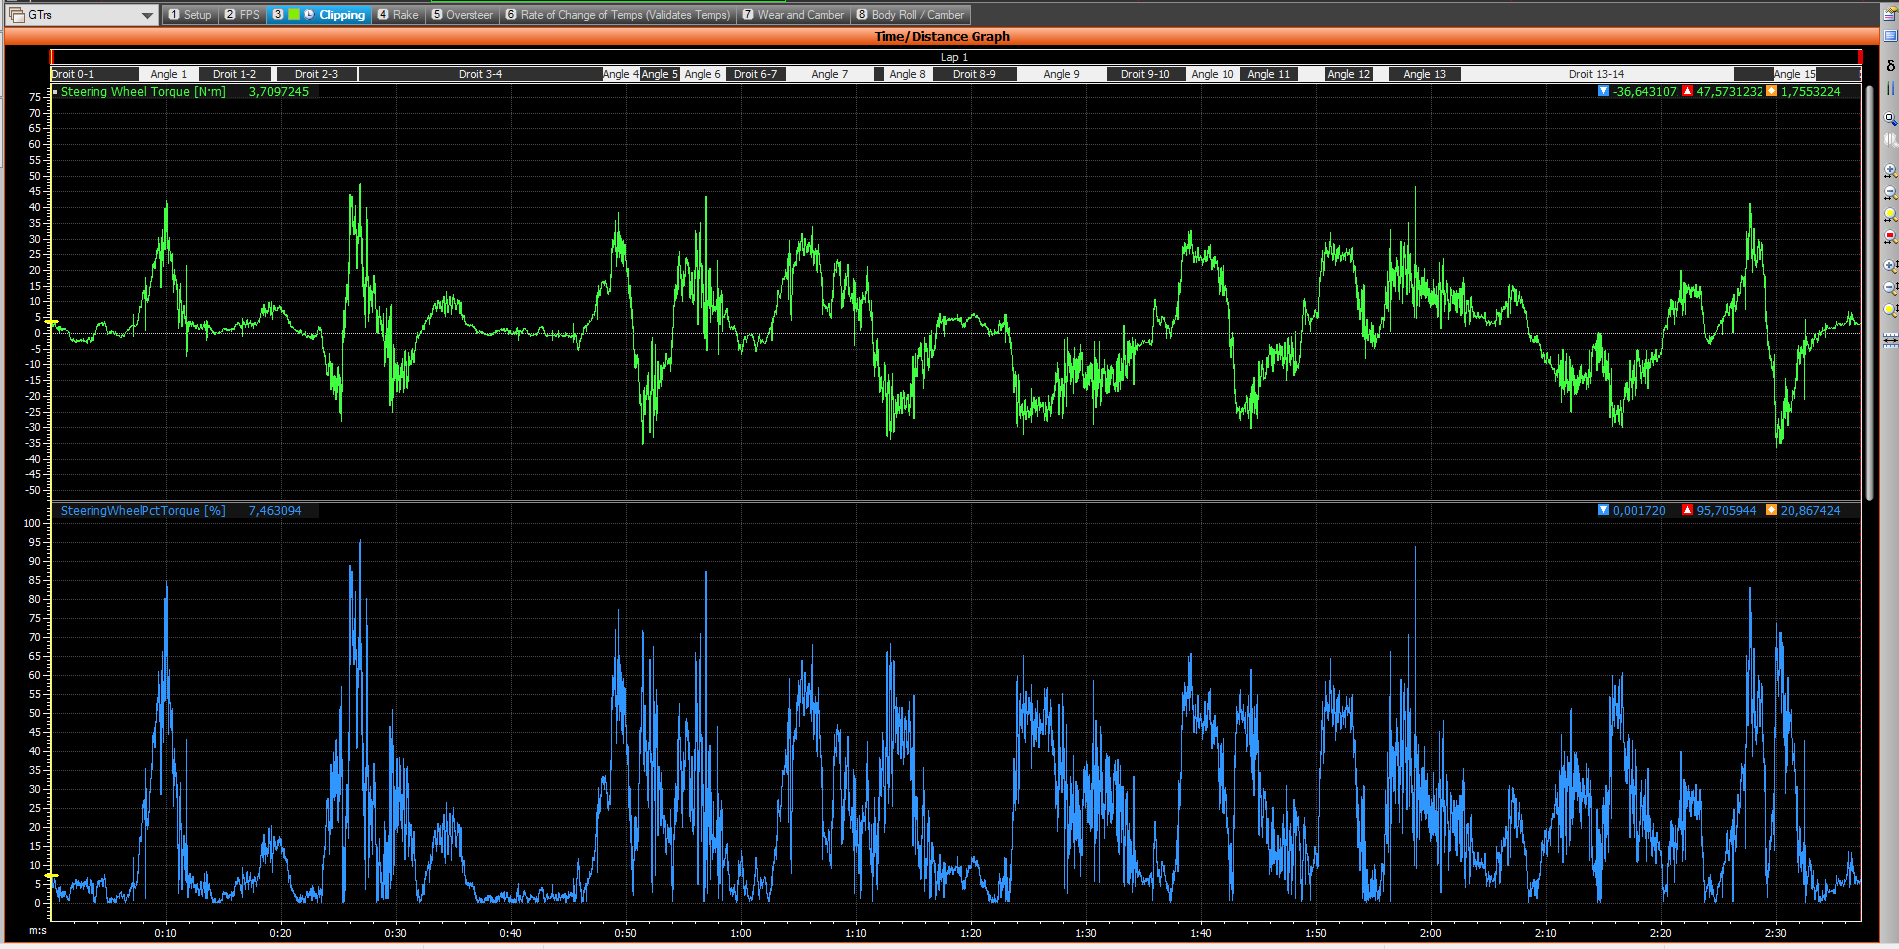Select track segment Angle 11
This screenshot has width=1899, height=949.
click(x=1269, y=74)
